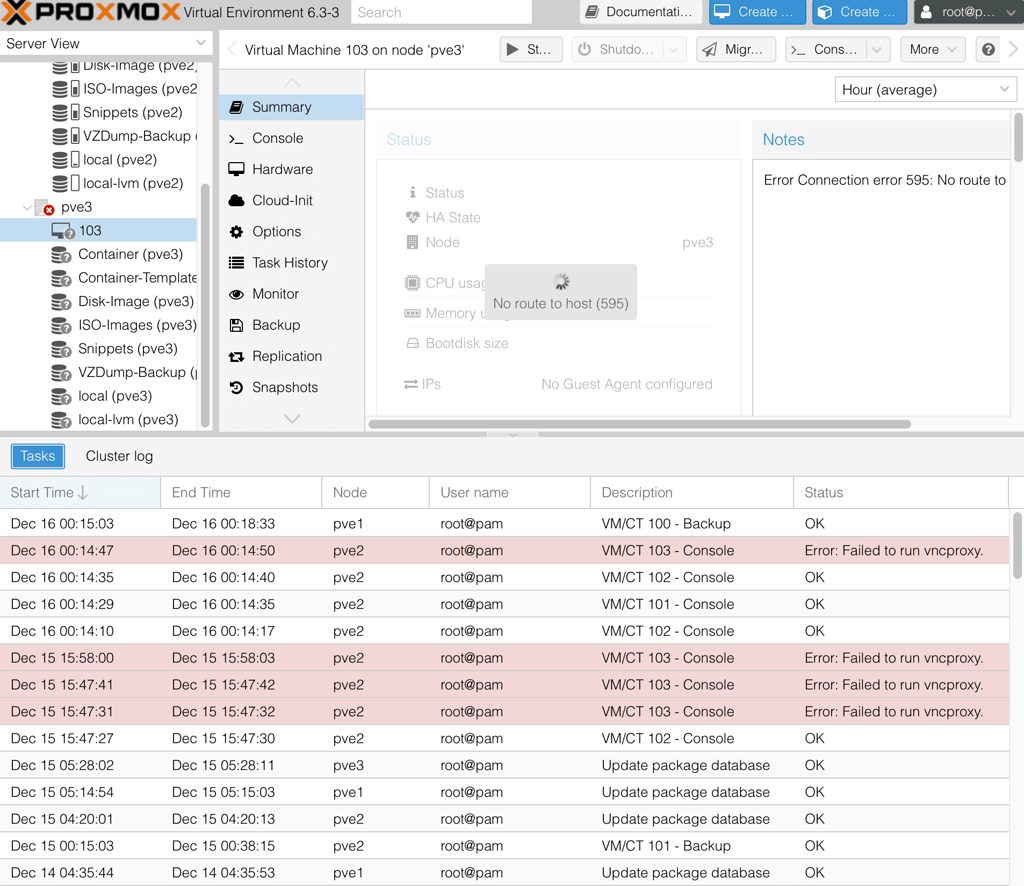Click the resource tree vertical scrollbar
The image size is (1024, 886).
pyautogui.click(x=205, y=305)
